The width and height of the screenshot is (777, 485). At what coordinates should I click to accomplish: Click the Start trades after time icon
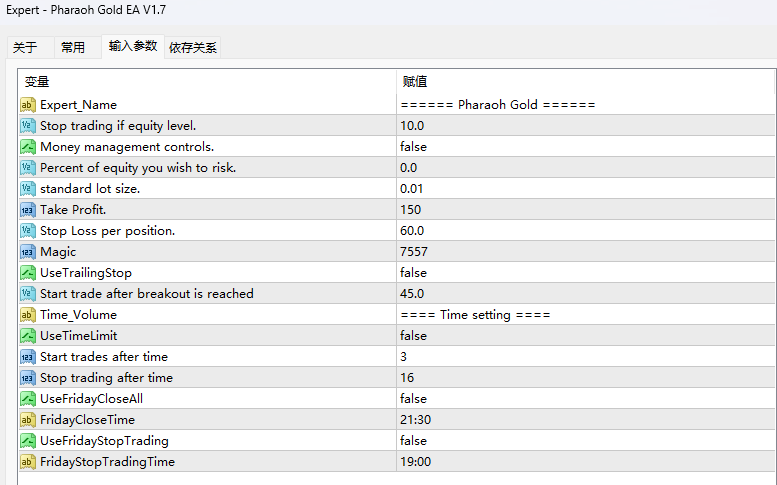28,357
